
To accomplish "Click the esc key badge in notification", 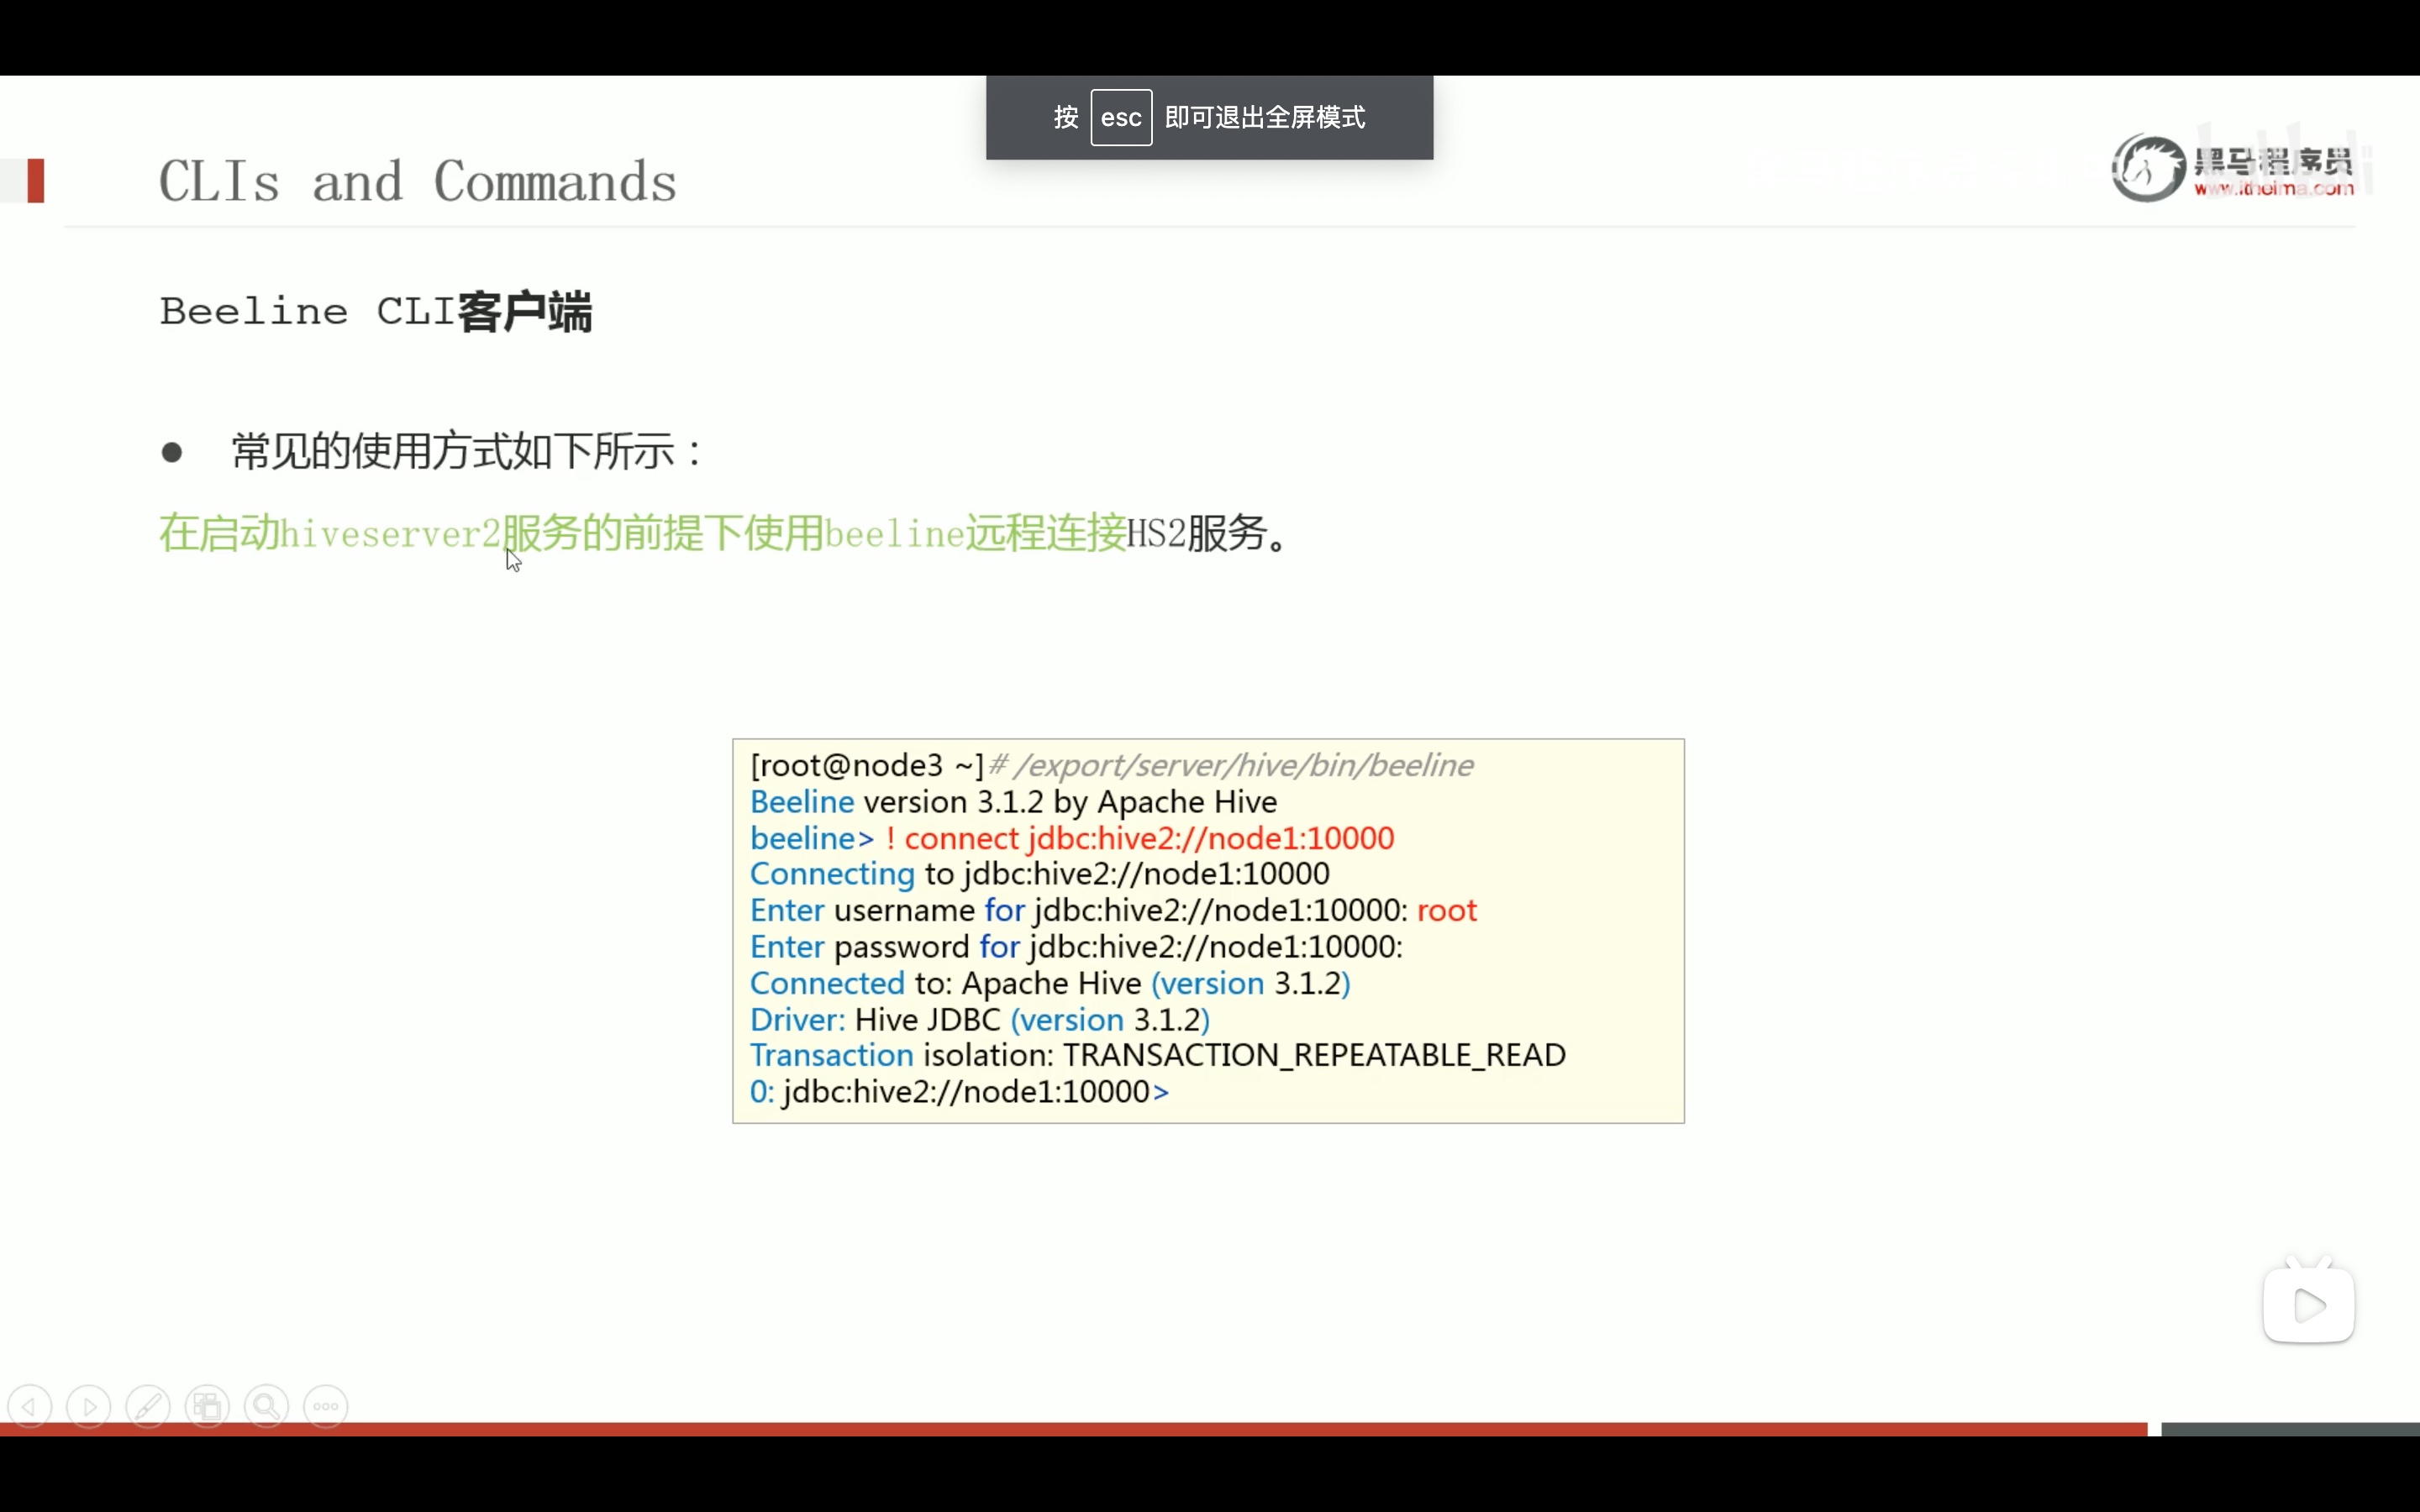I will coord(1121,117).
